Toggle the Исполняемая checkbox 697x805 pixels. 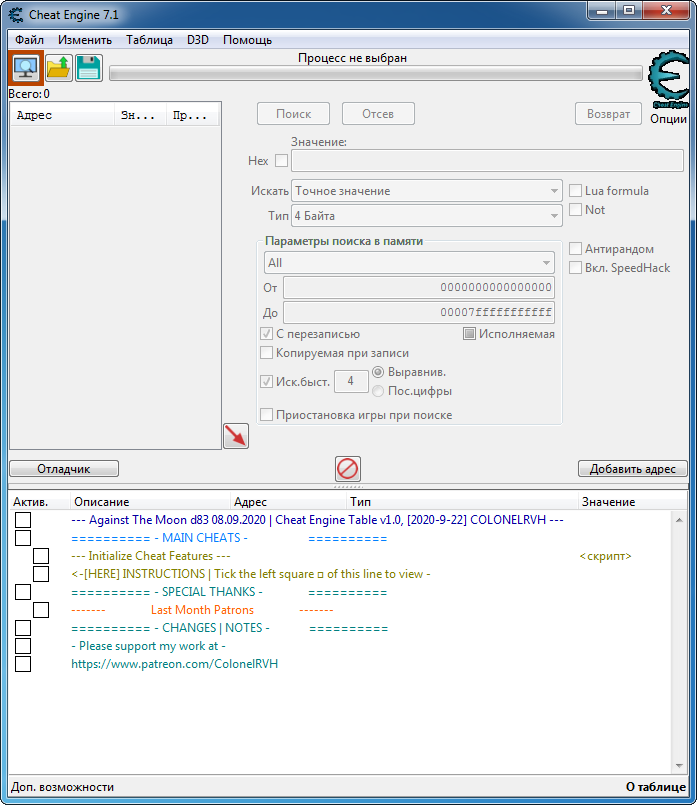[469, 334]
